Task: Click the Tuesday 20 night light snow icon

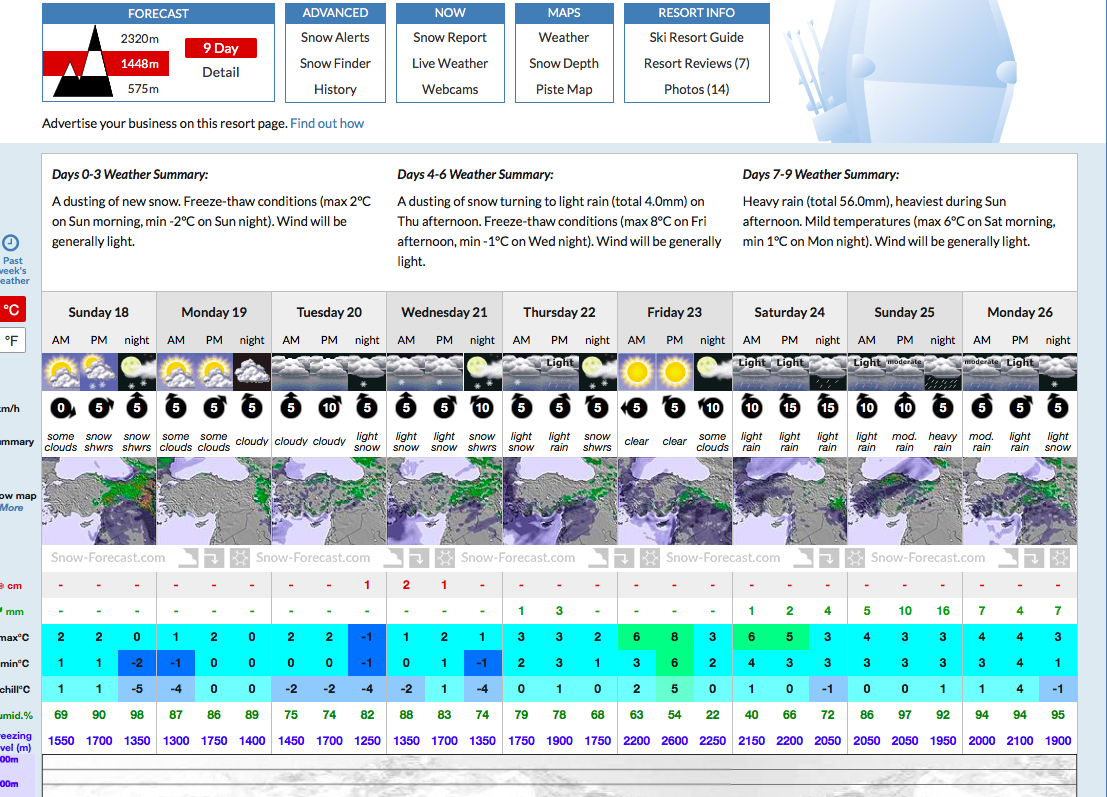Action: (x=367, y=372)
